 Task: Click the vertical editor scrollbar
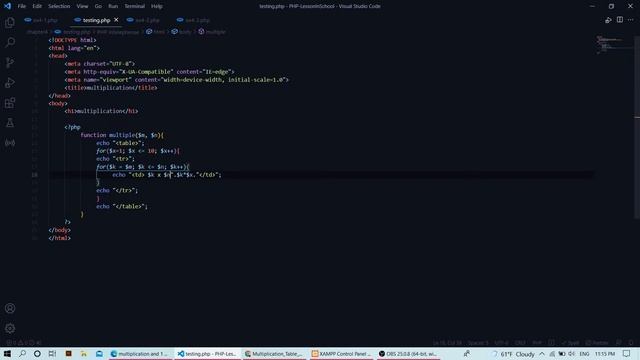tap(637, 127)
